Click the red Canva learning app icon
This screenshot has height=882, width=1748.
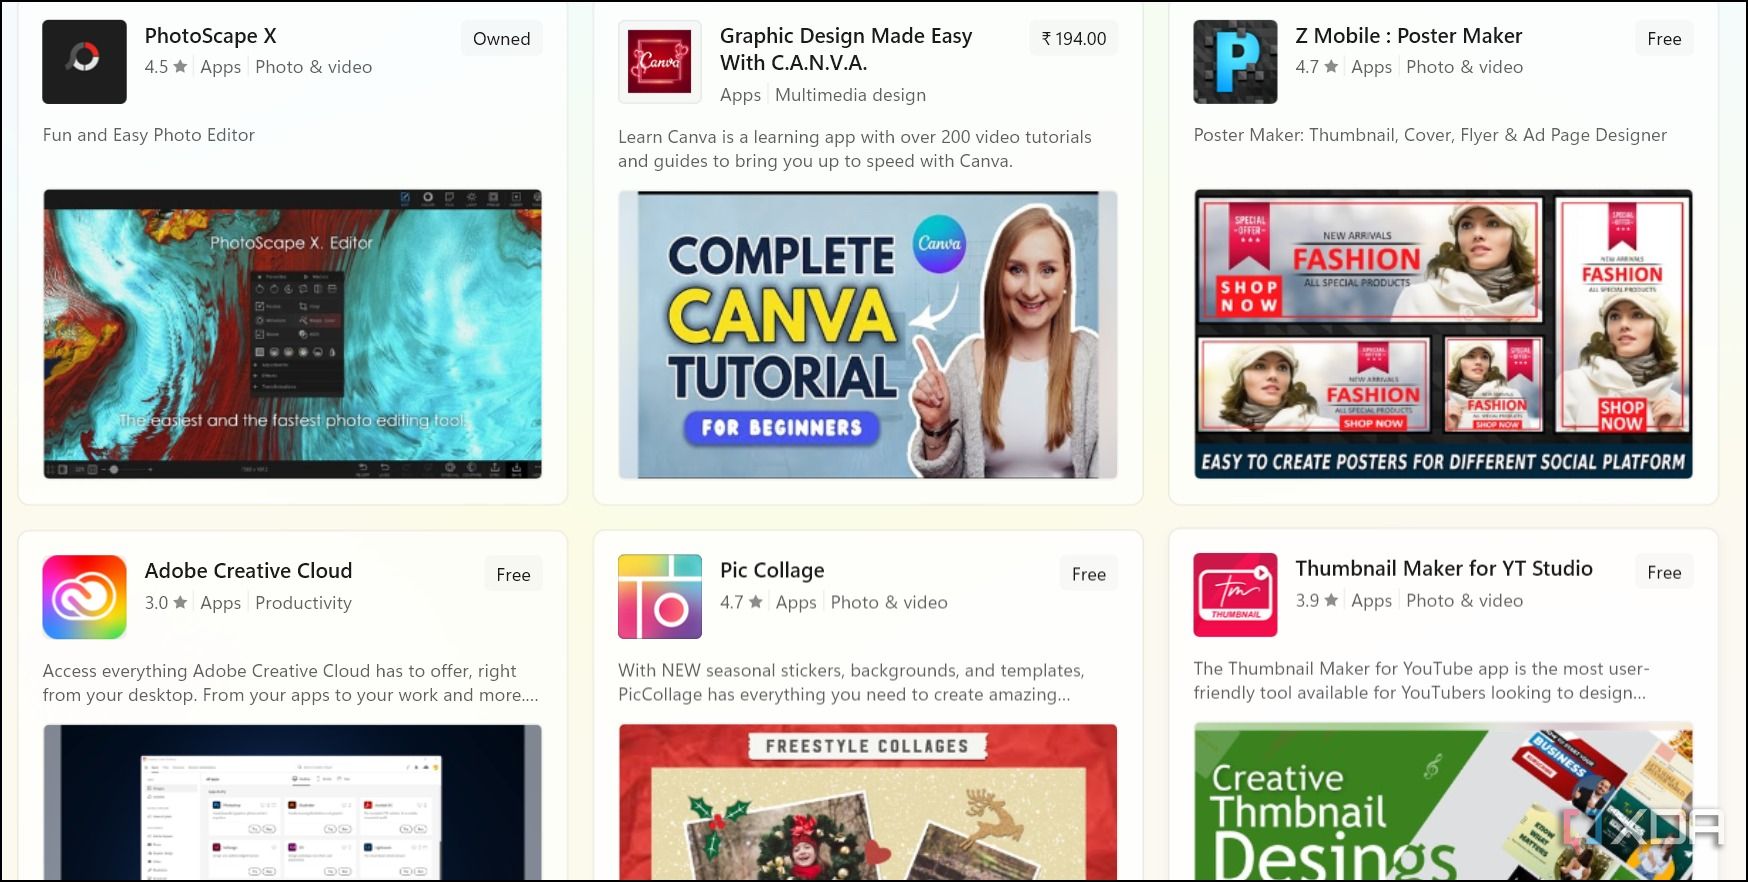(660, 62)
